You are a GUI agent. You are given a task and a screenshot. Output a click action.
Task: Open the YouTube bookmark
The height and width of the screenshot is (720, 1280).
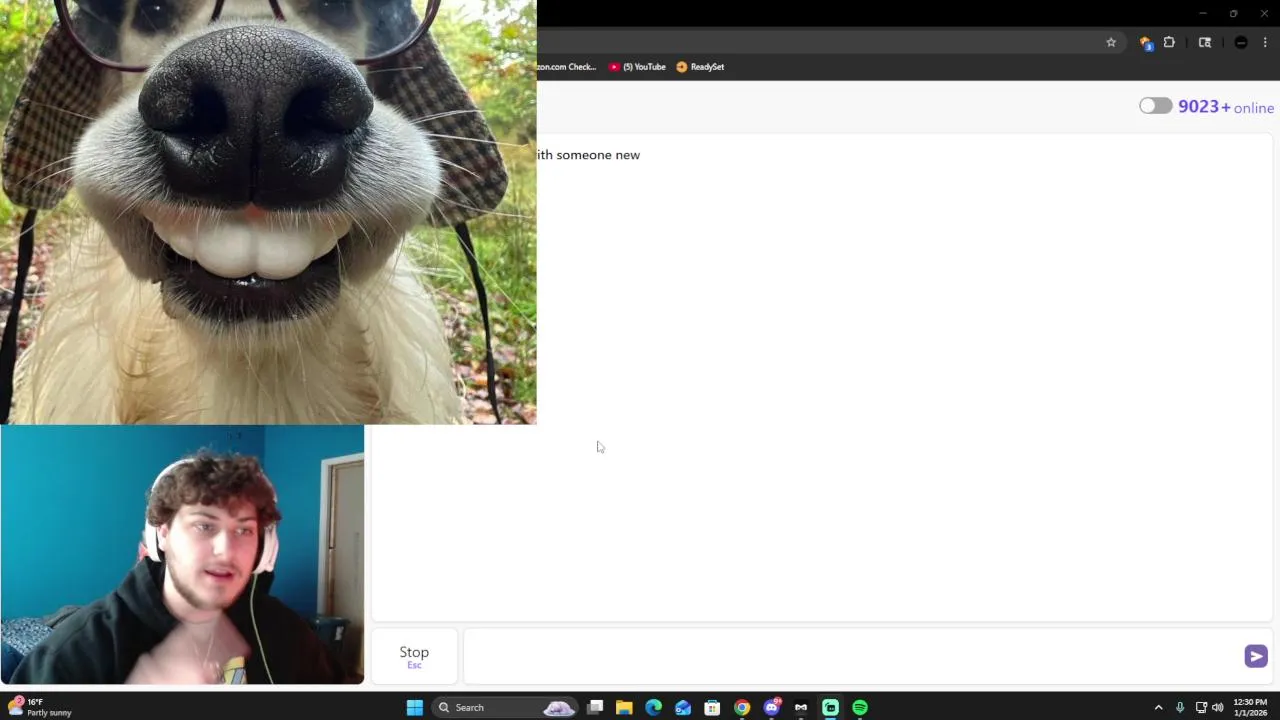tap(637, 67)
